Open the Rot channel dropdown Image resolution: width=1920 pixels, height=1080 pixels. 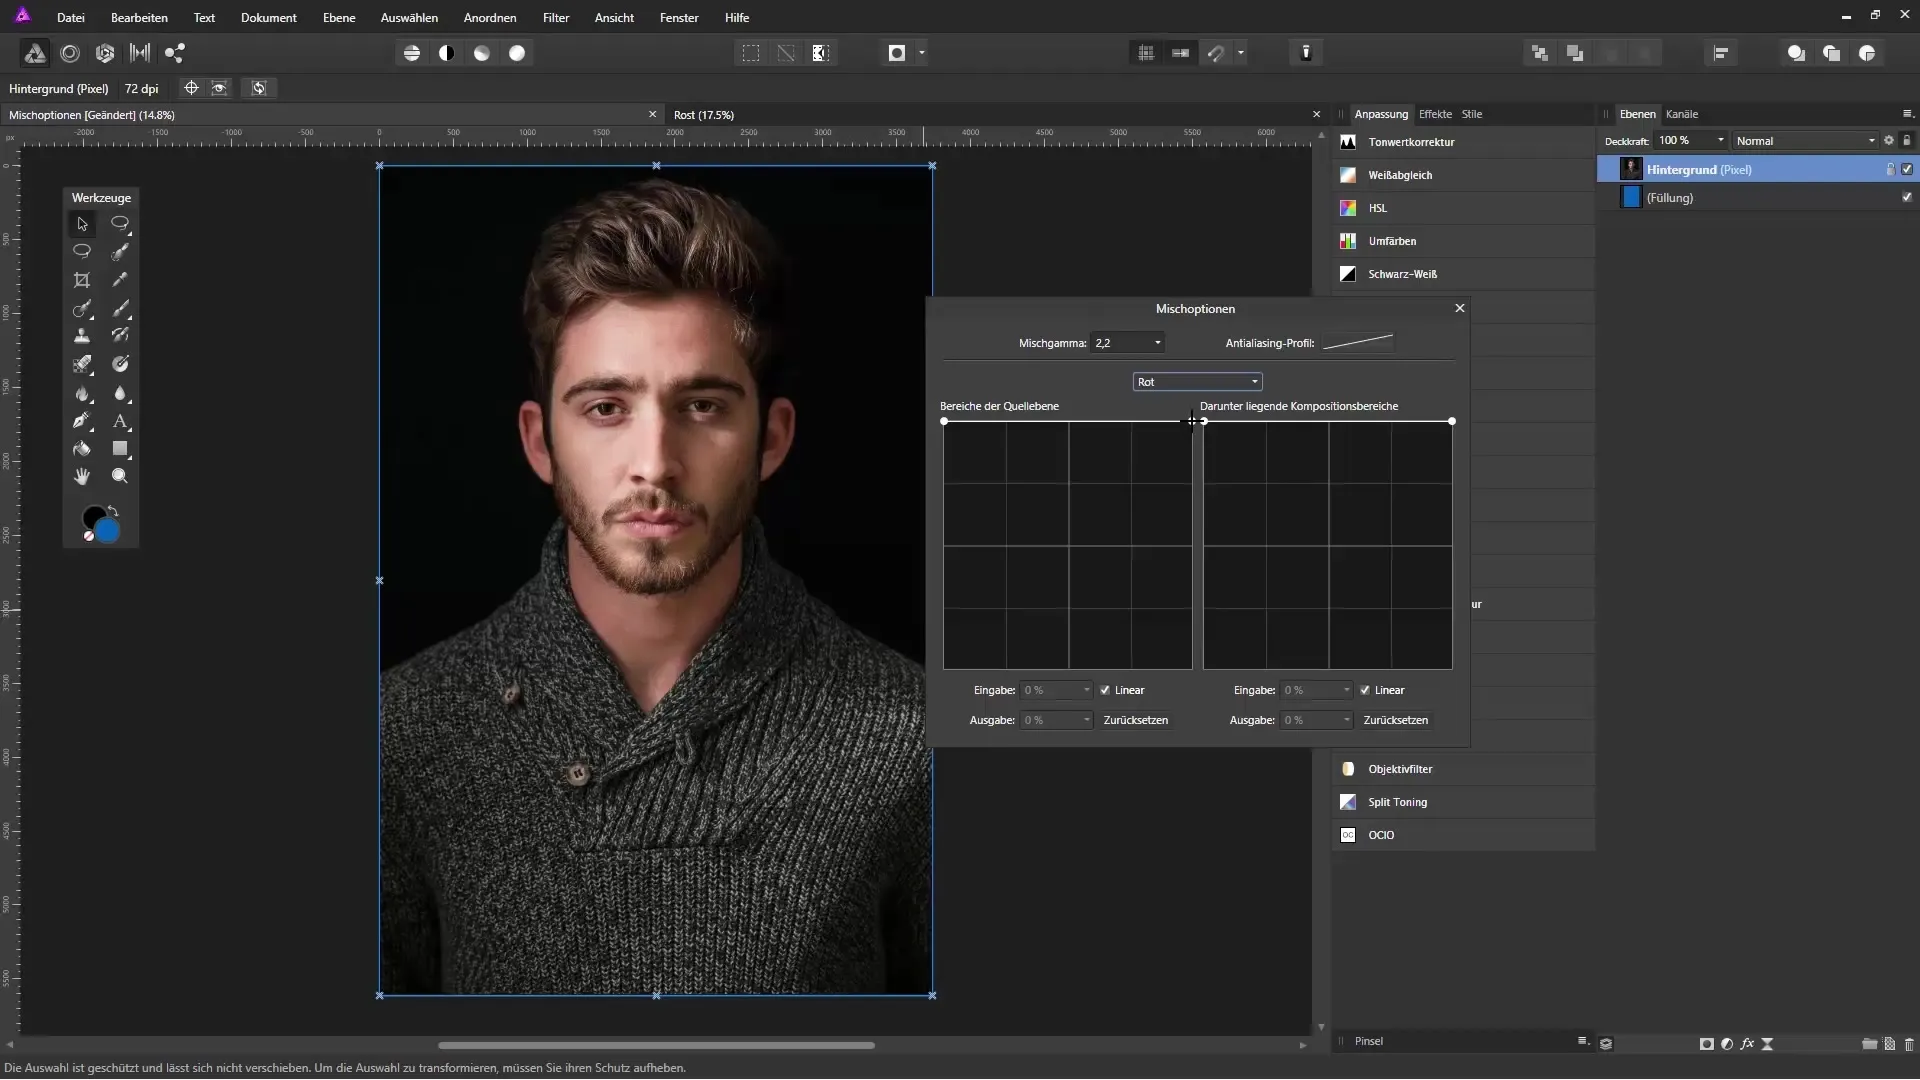pyautogui.click(x=1197, y=382)
